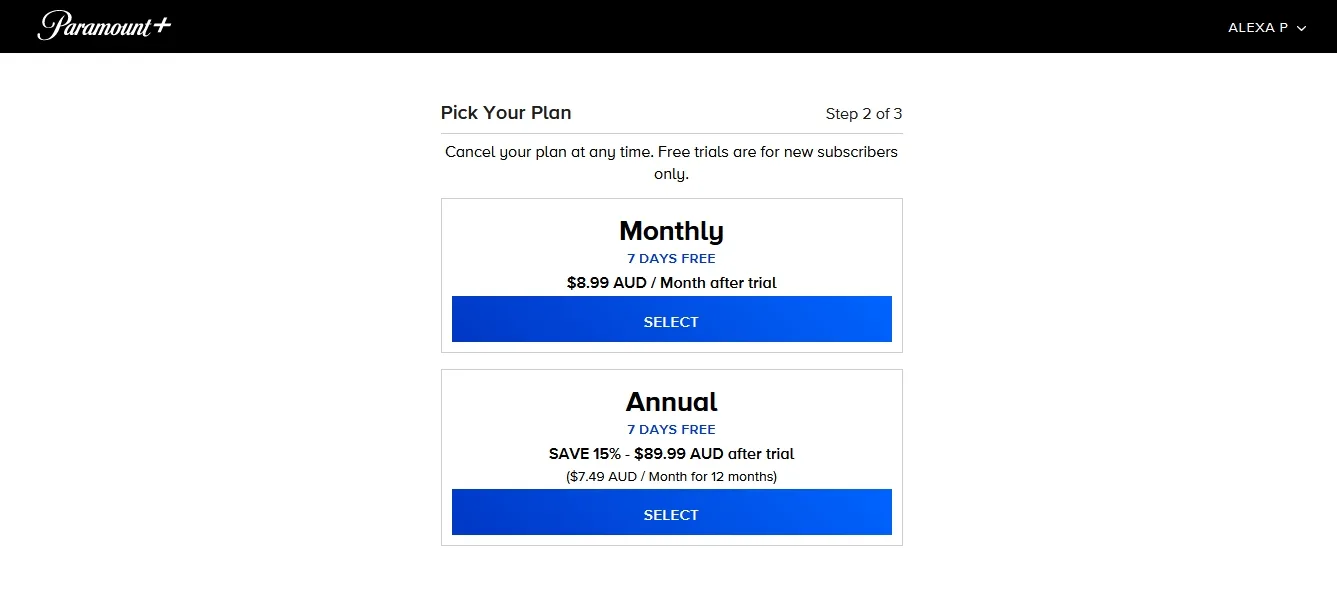Image resolution: width=1337 pixels, height=611 pixels.
Task: Click the Step 2 of 3 indicator
Action: 863,114
